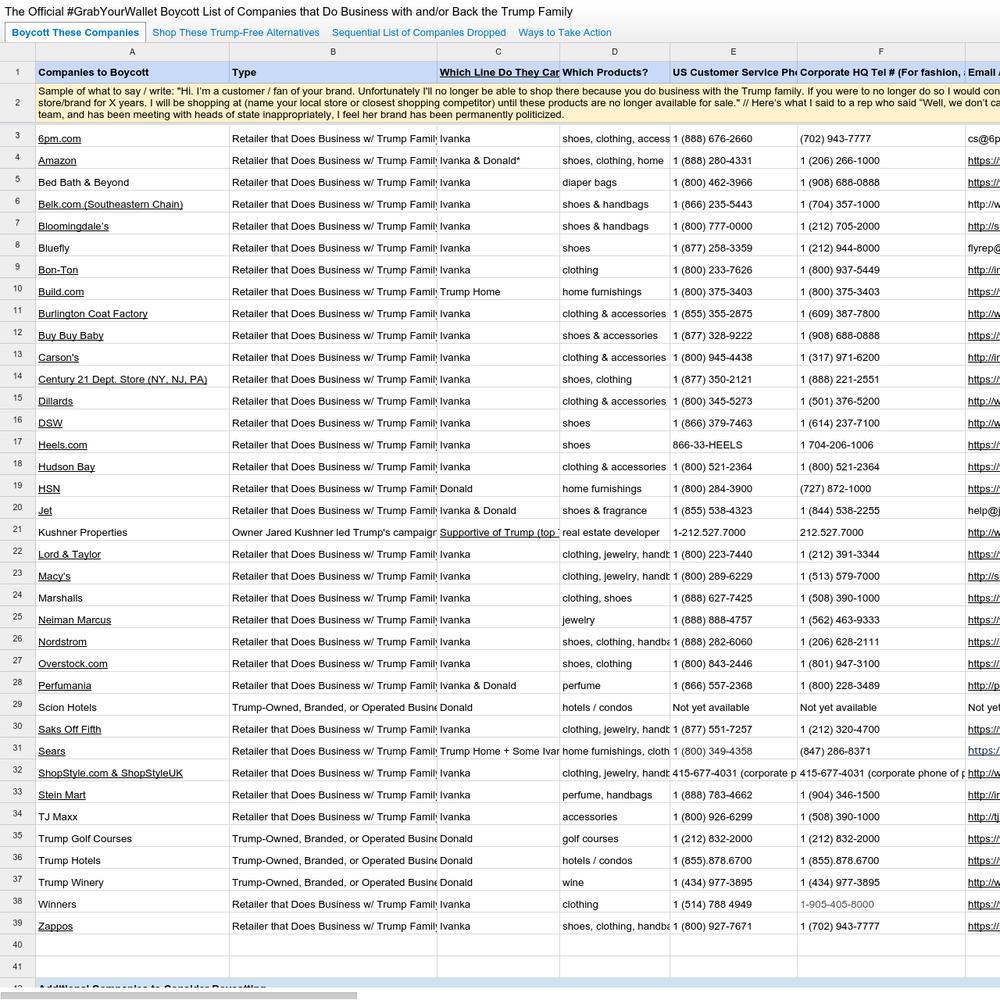The height and width of the screenshot is (1000, 1000).
Task: Select the Bluefly cell
Action: tap(132, 248)
